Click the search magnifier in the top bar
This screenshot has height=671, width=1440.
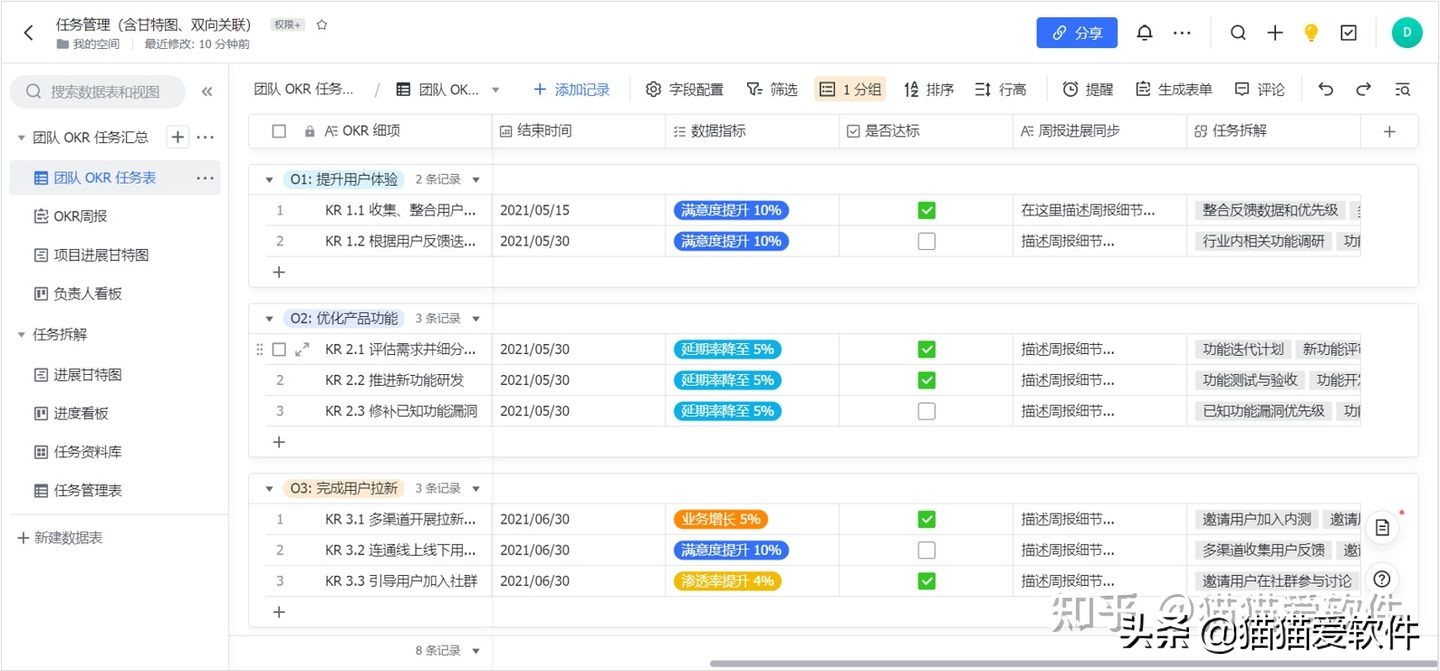click(1238, 32)
